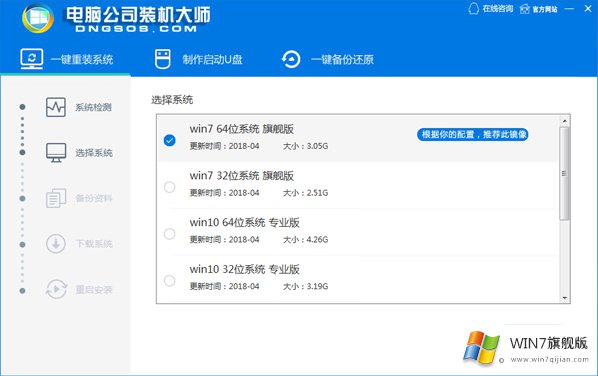Close the 电脑公司装机大师 window
The image size is (598, 376).
pos(588,8)
